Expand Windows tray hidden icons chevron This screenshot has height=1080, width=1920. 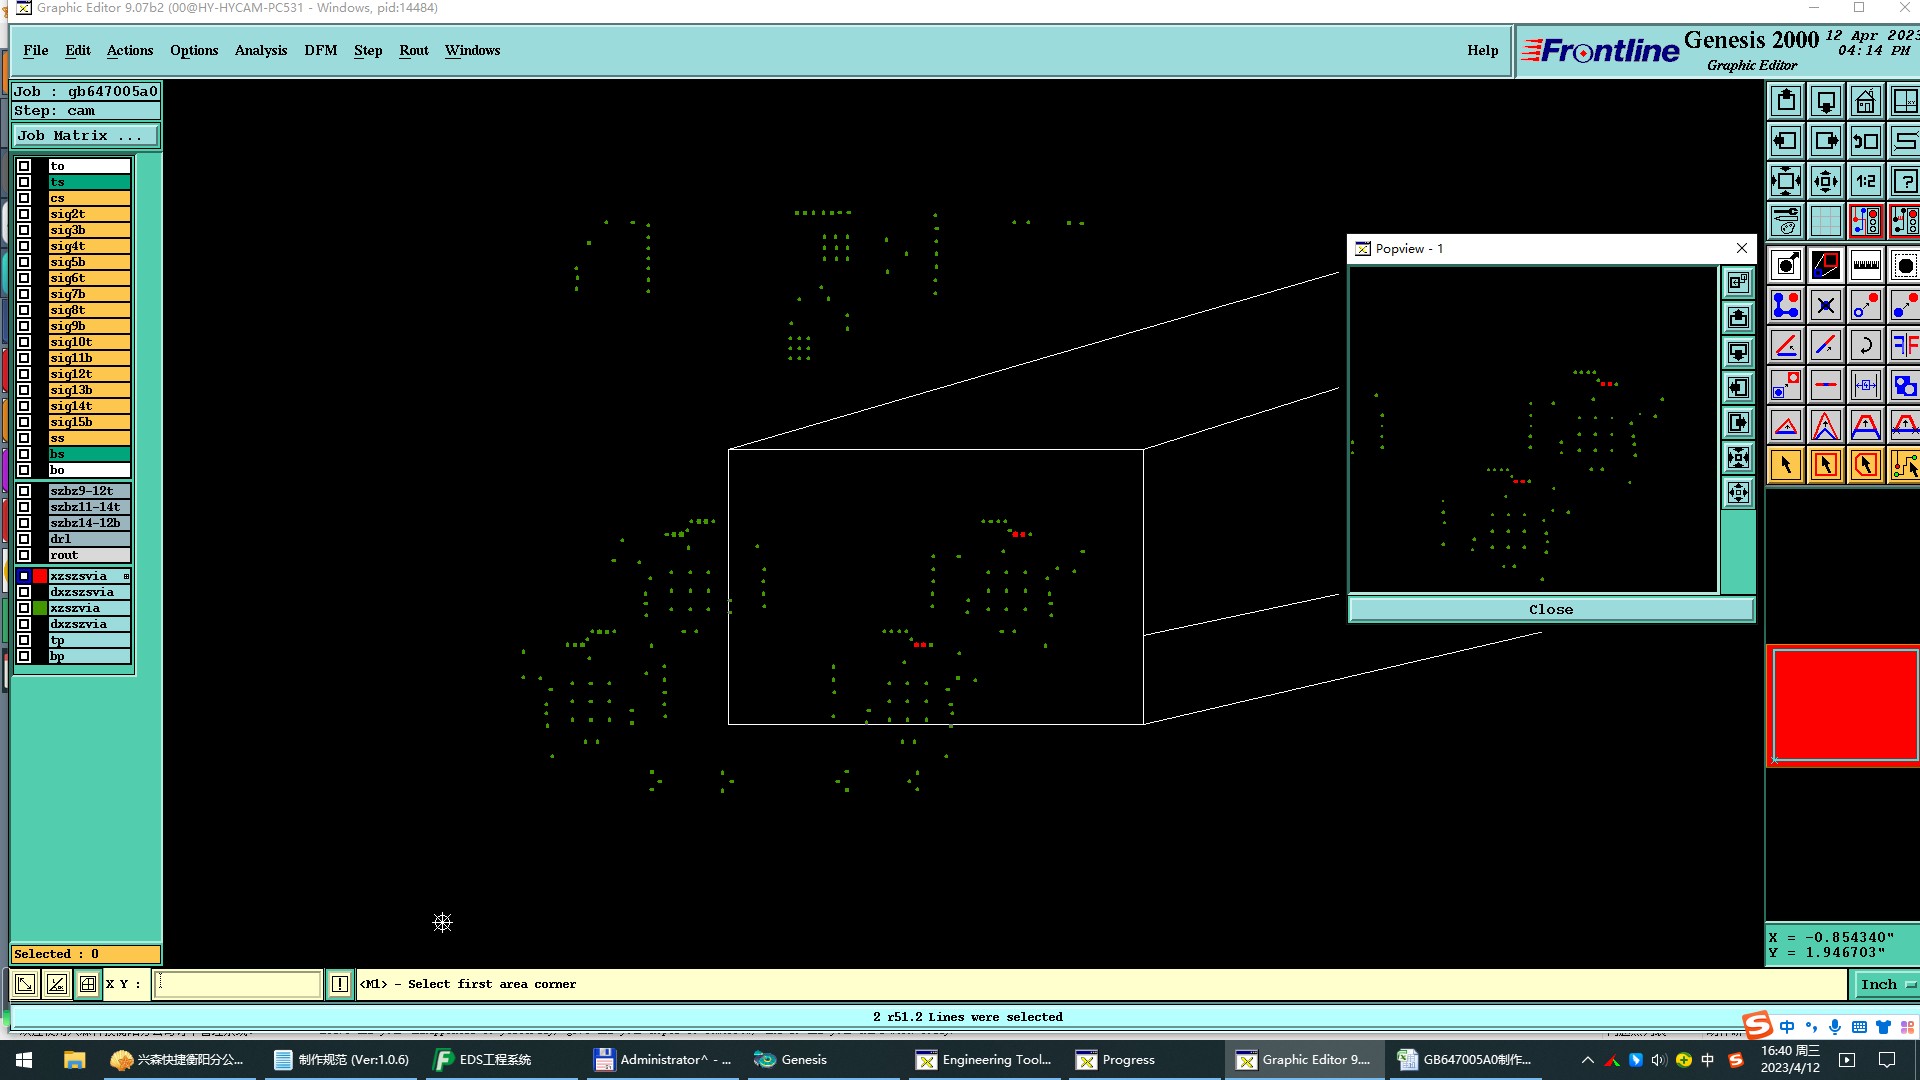(1587, 1060)
